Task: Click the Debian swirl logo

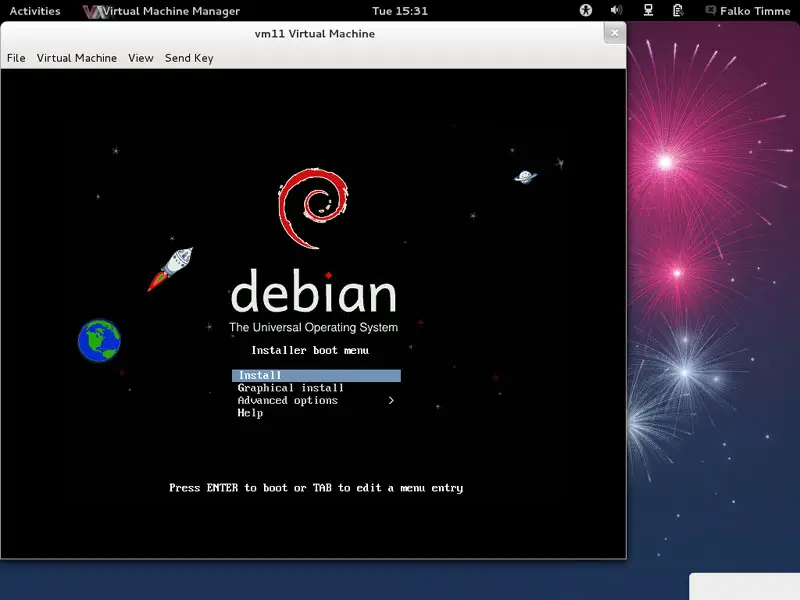Action: pos(312,208)
